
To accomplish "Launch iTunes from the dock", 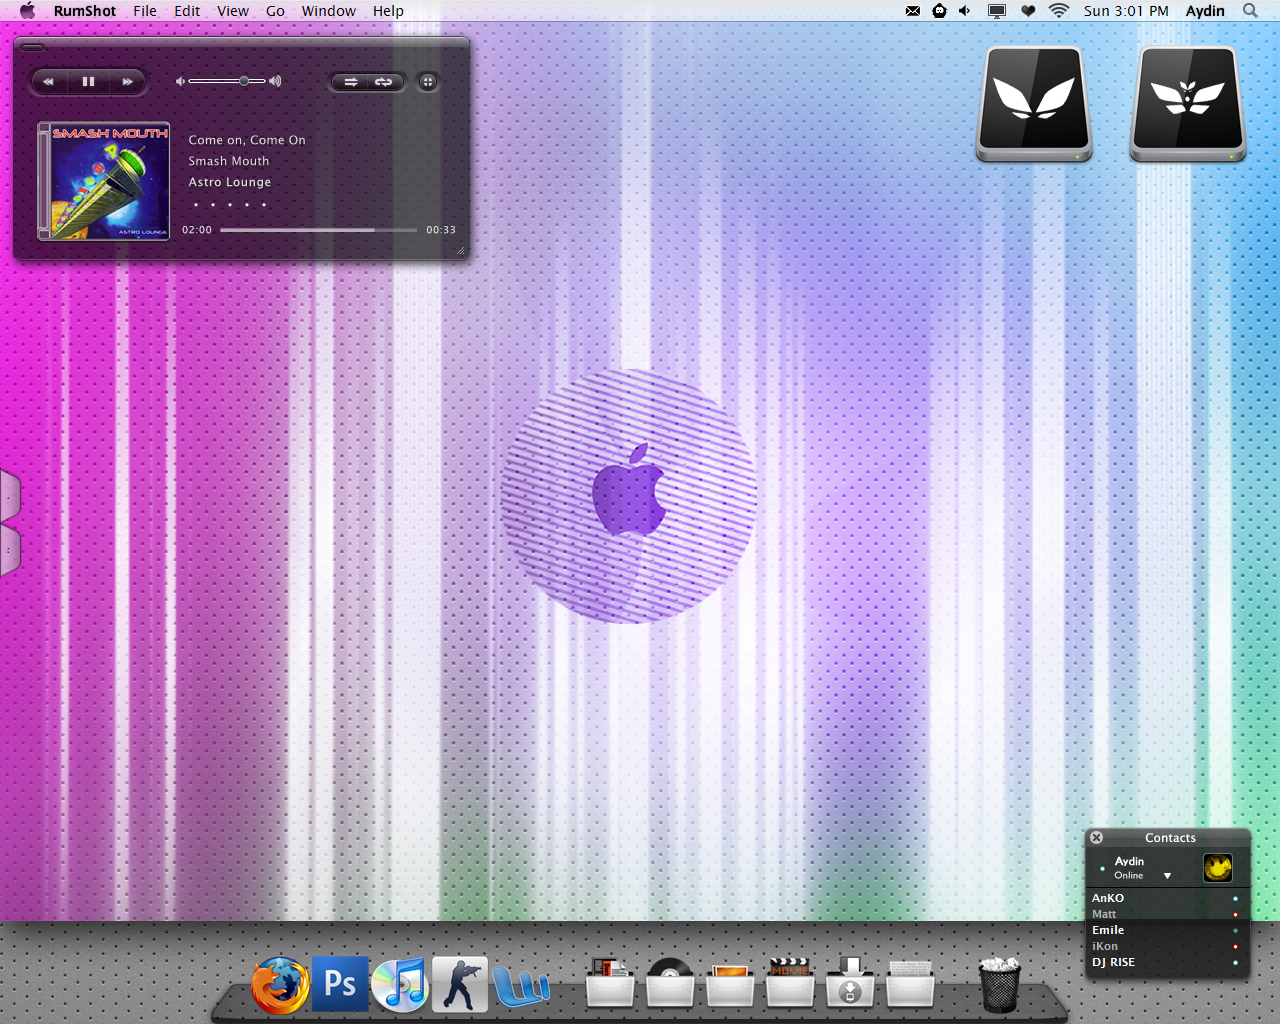I will click(x=400, y=984).
